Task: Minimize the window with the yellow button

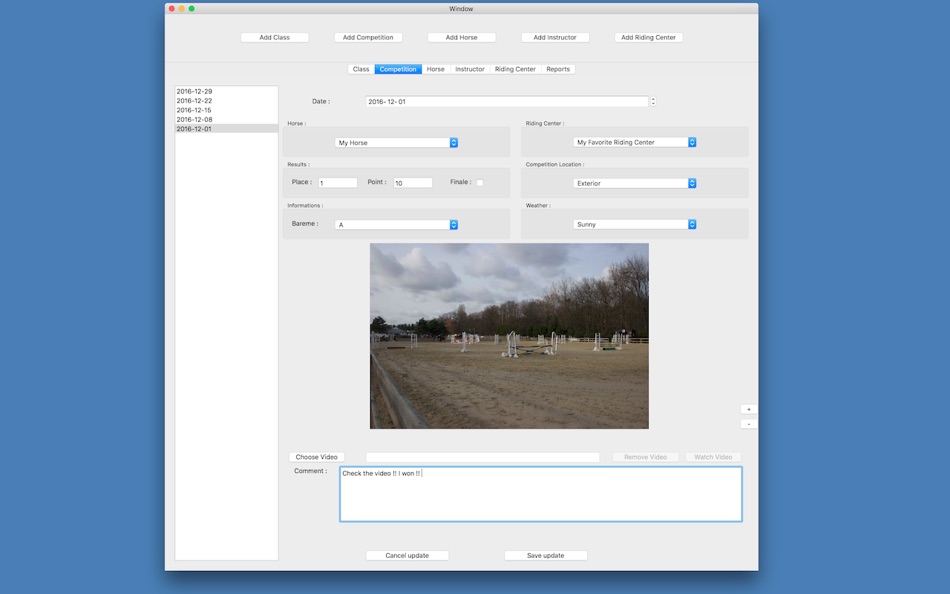Action: (x=182, y=8)
